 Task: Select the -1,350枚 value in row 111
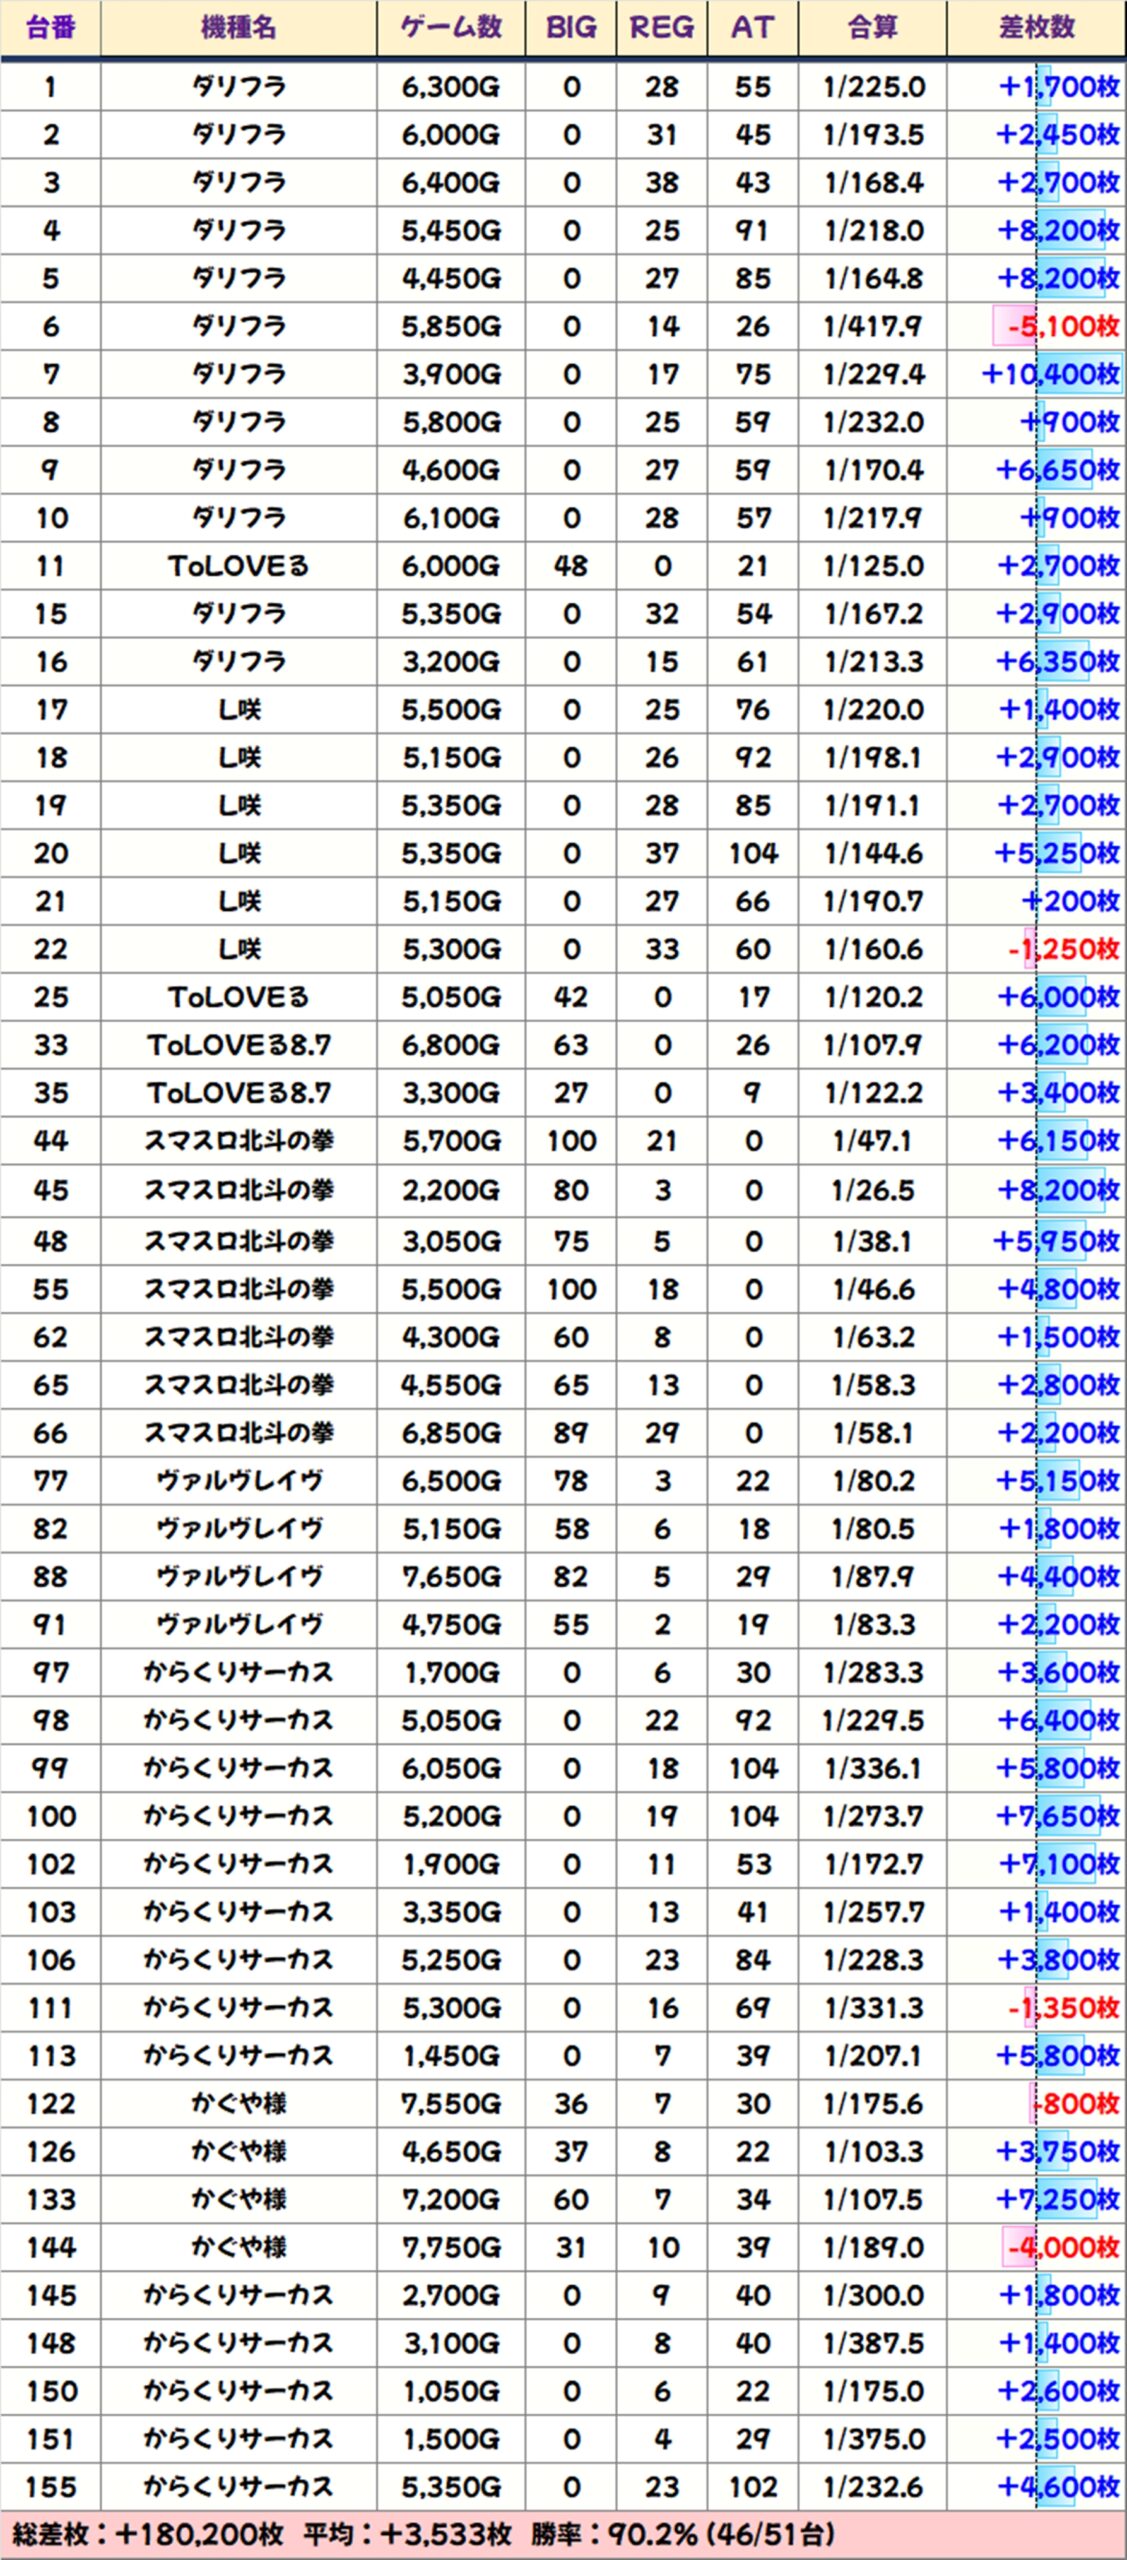tap(1063, 2008)
